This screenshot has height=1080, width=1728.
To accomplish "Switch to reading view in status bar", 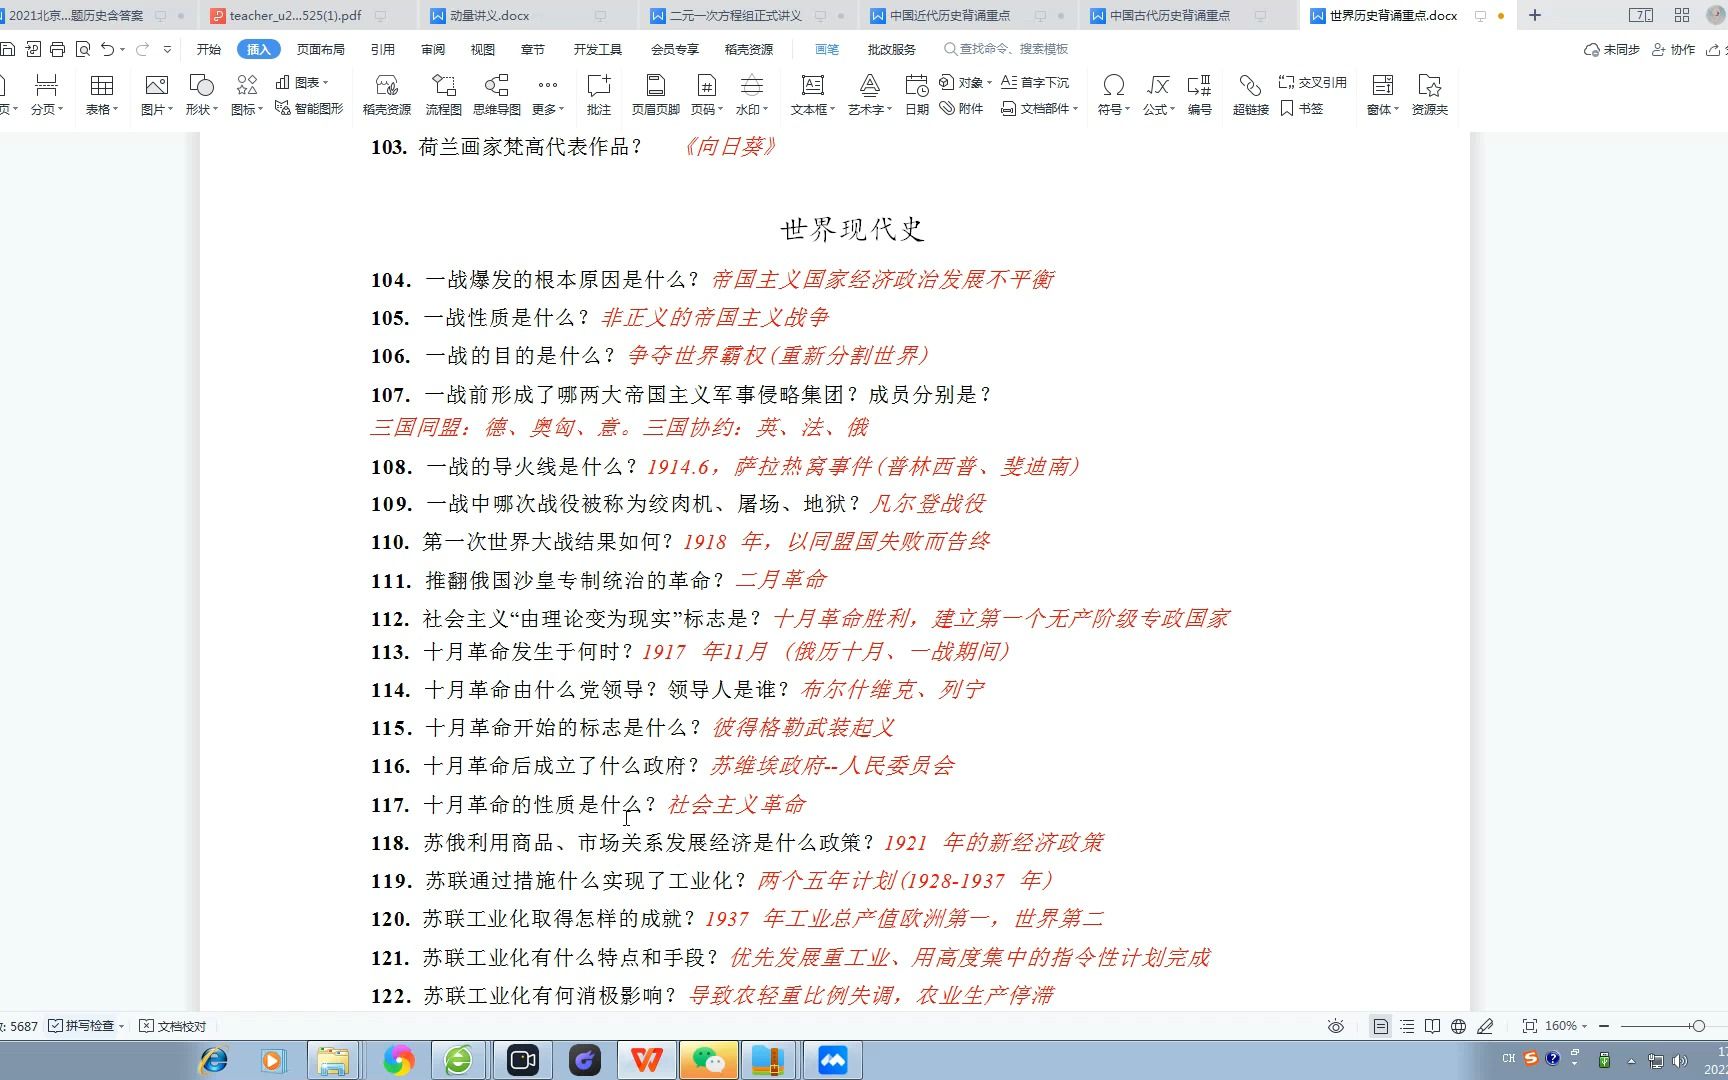I will coord(1432,1026).
